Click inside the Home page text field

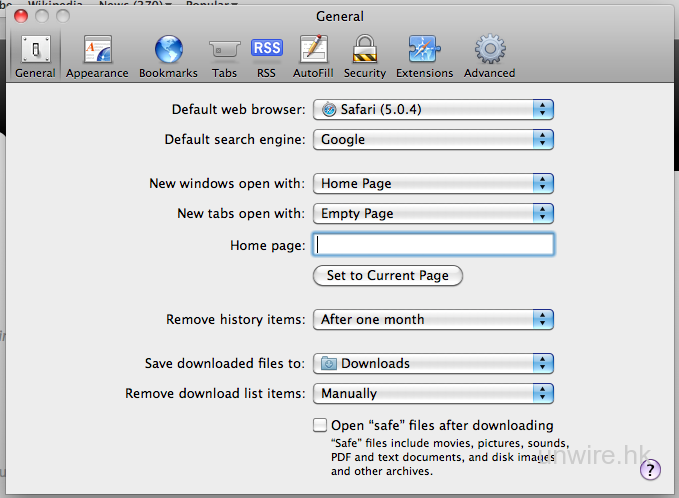[x=433, y=245]
